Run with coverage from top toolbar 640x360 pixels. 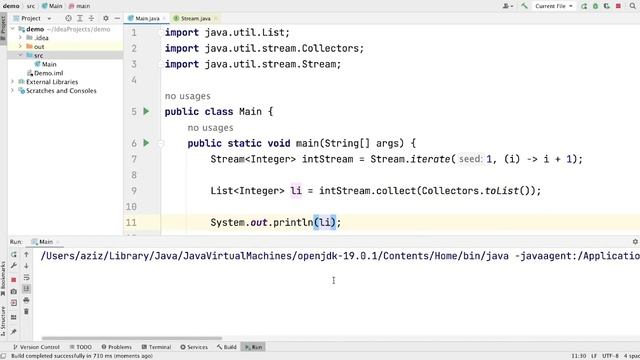tap(607, 6)
